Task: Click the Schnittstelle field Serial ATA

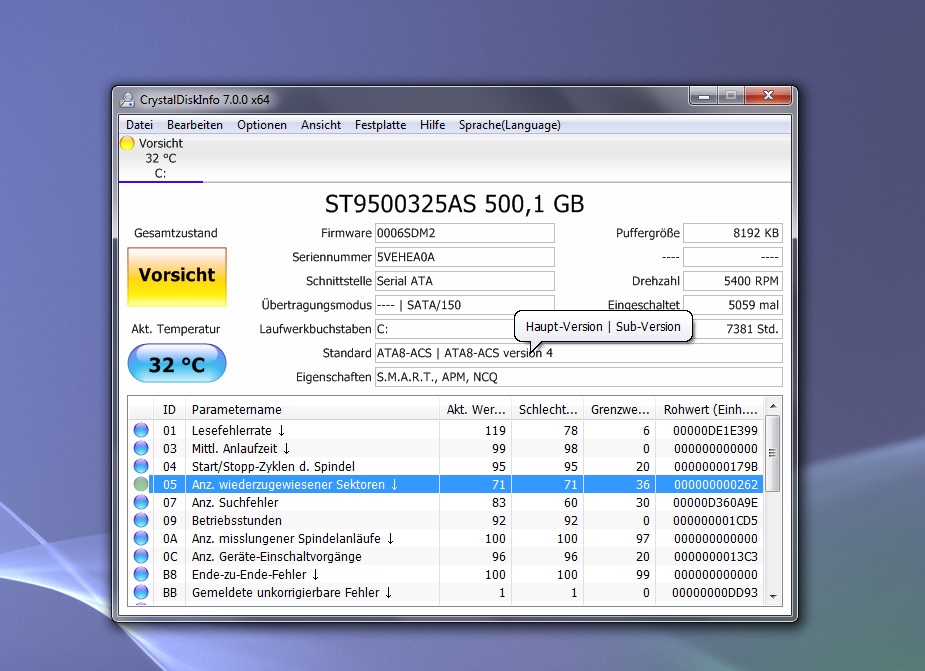Action: point(465,281)
